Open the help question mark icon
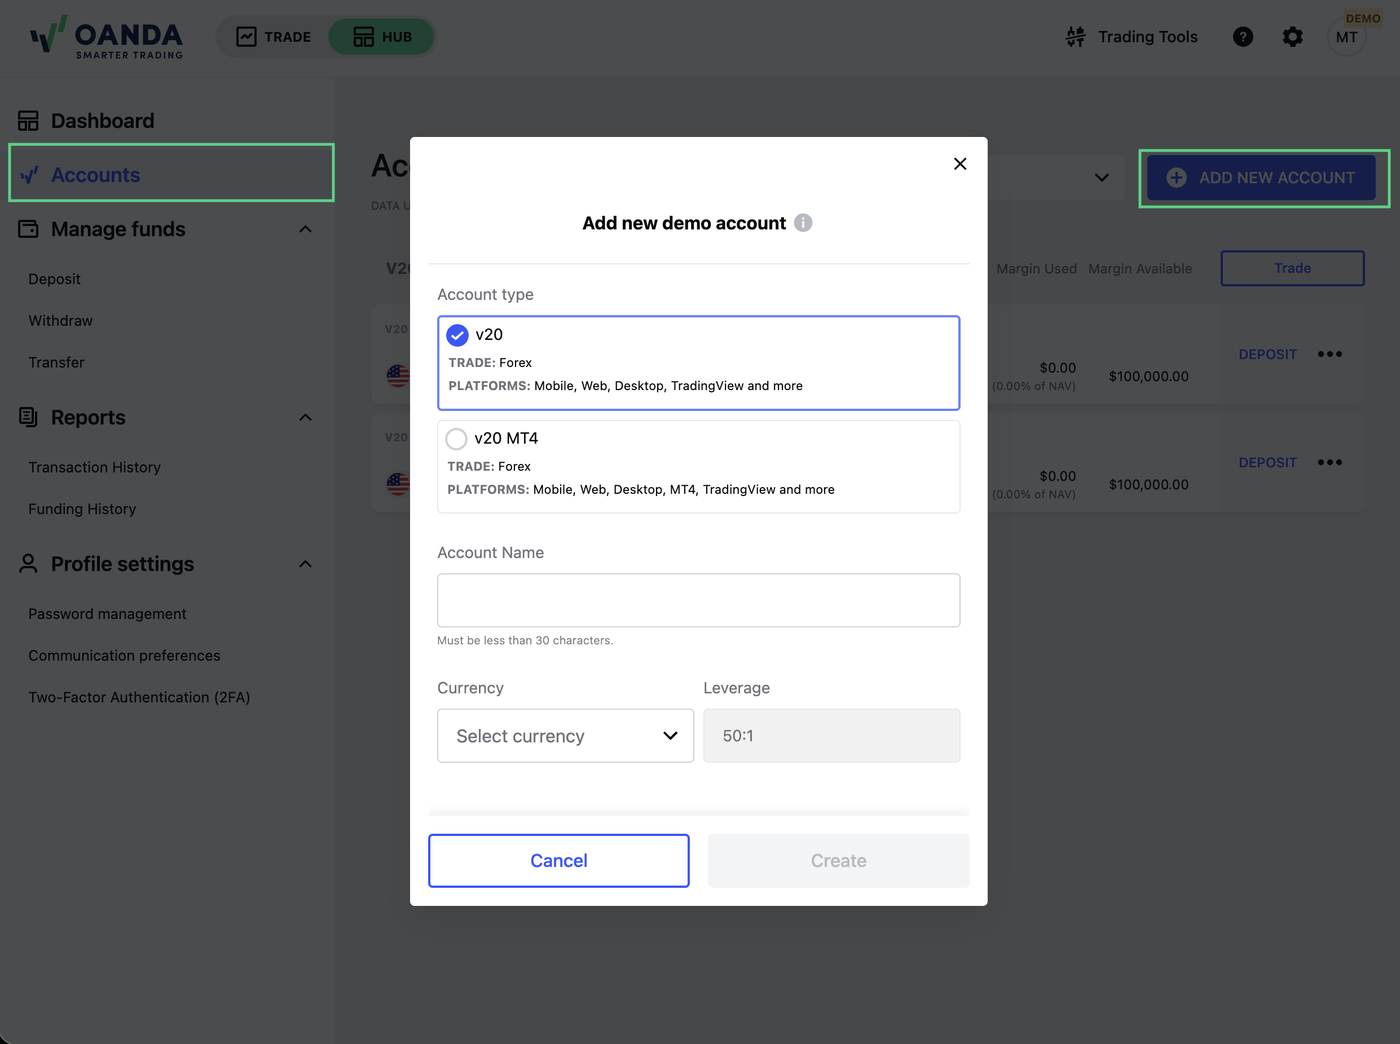This screenshot has width=1400, height=1044. pos(1243,37)
